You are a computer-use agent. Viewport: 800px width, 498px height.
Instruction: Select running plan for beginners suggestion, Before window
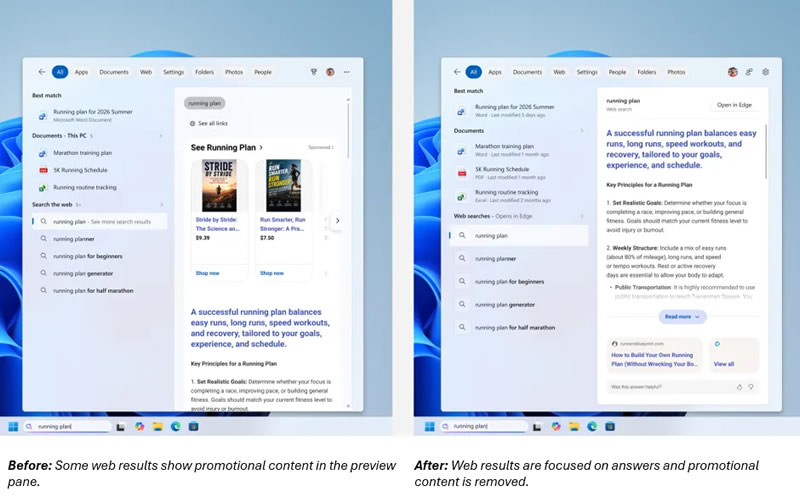pyautogui.click(x=99, y=256)
